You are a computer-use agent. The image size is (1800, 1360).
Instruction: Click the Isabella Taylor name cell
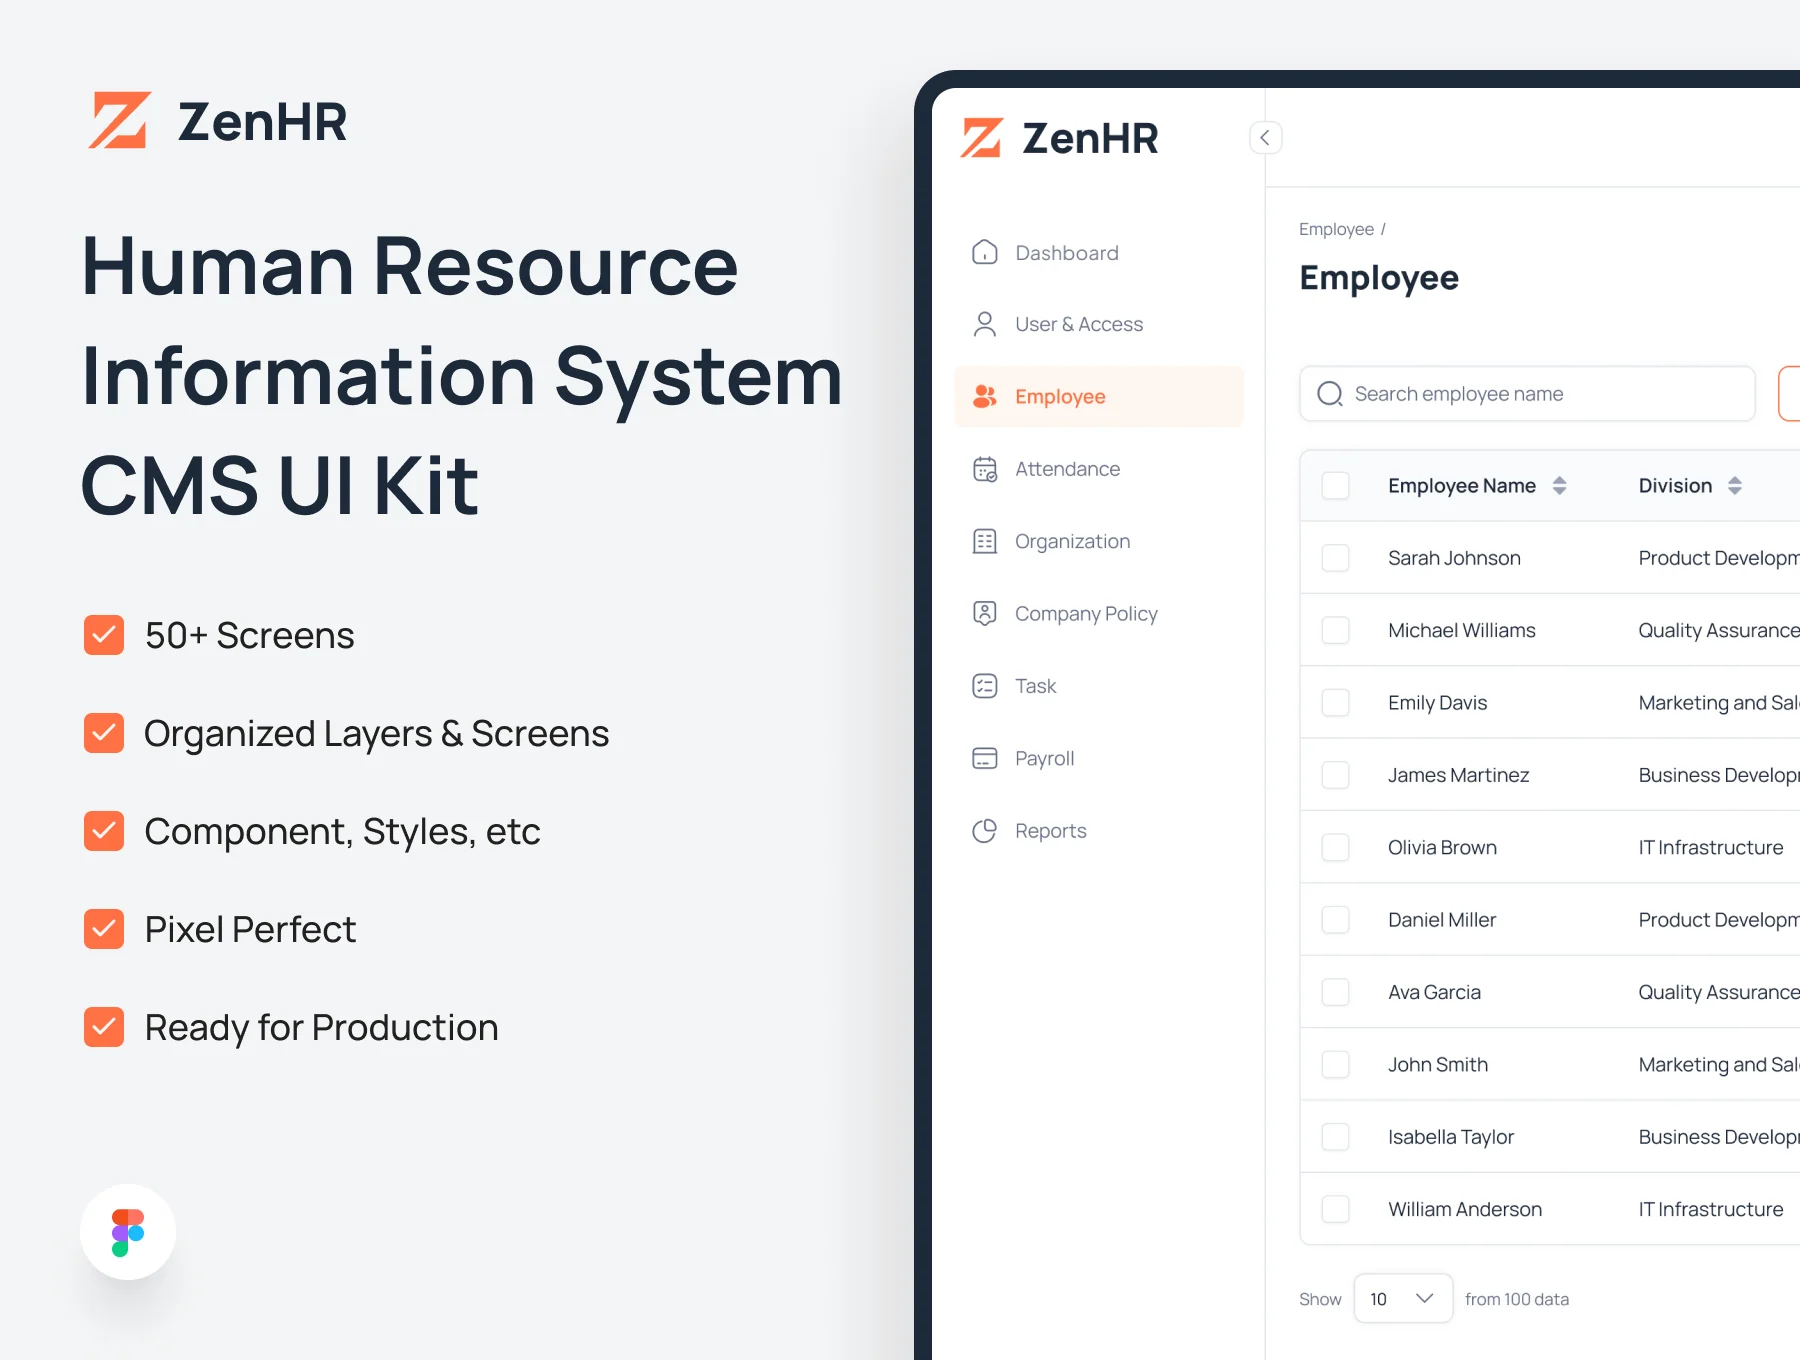tap(1451, 1137)
